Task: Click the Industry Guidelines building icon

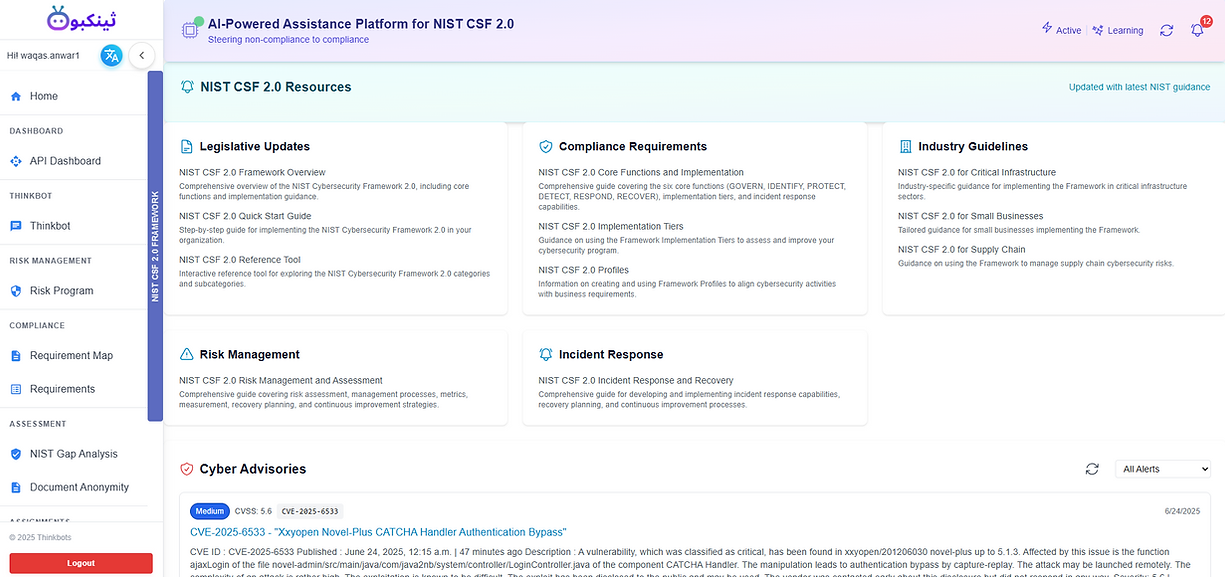Action: coord(905,146)
